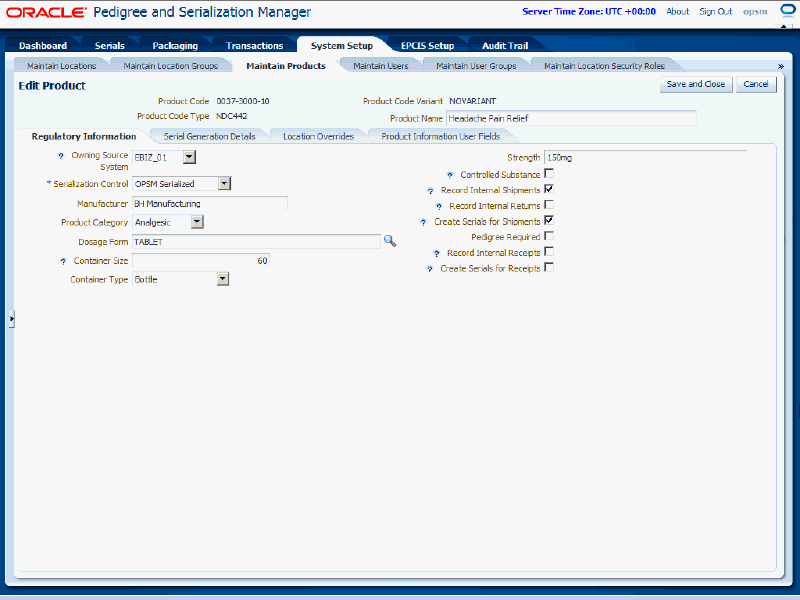Open Product Category dropdown
The height and width of the screenshot is (600, 800).
click(197, 222)
